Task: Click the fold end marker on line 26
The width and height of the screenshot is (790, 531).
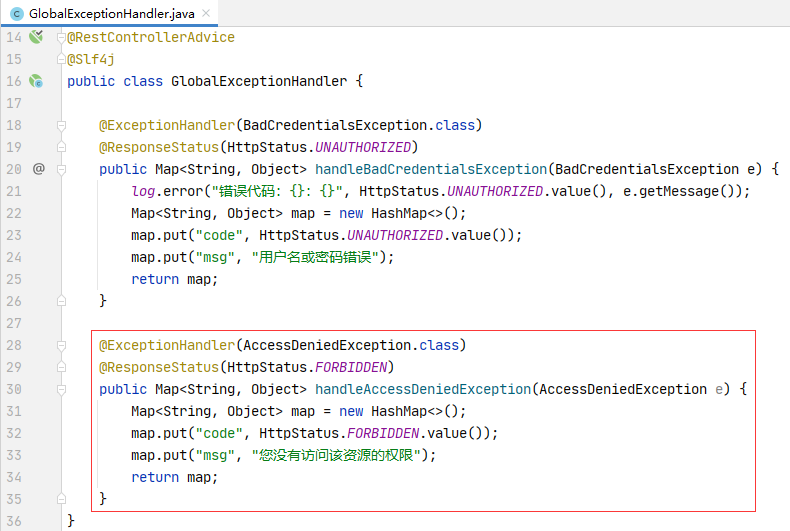Action: (x=61, y=301)
